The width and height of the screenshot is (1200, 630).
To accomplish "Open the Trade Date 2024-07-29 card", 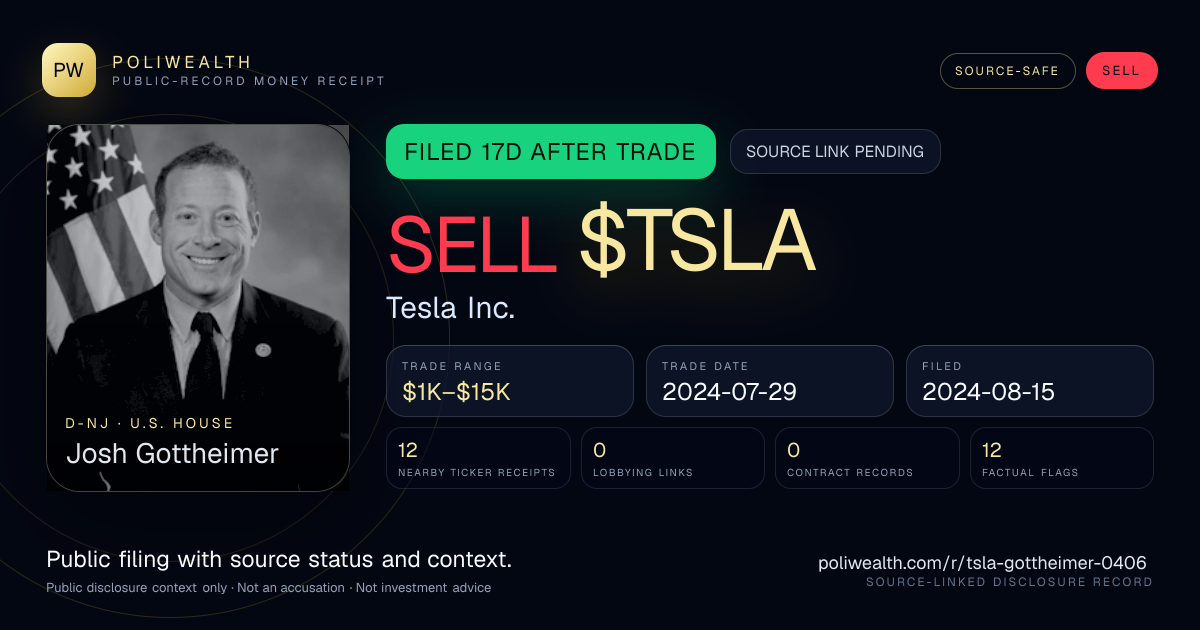I will [x=770, y=381].
